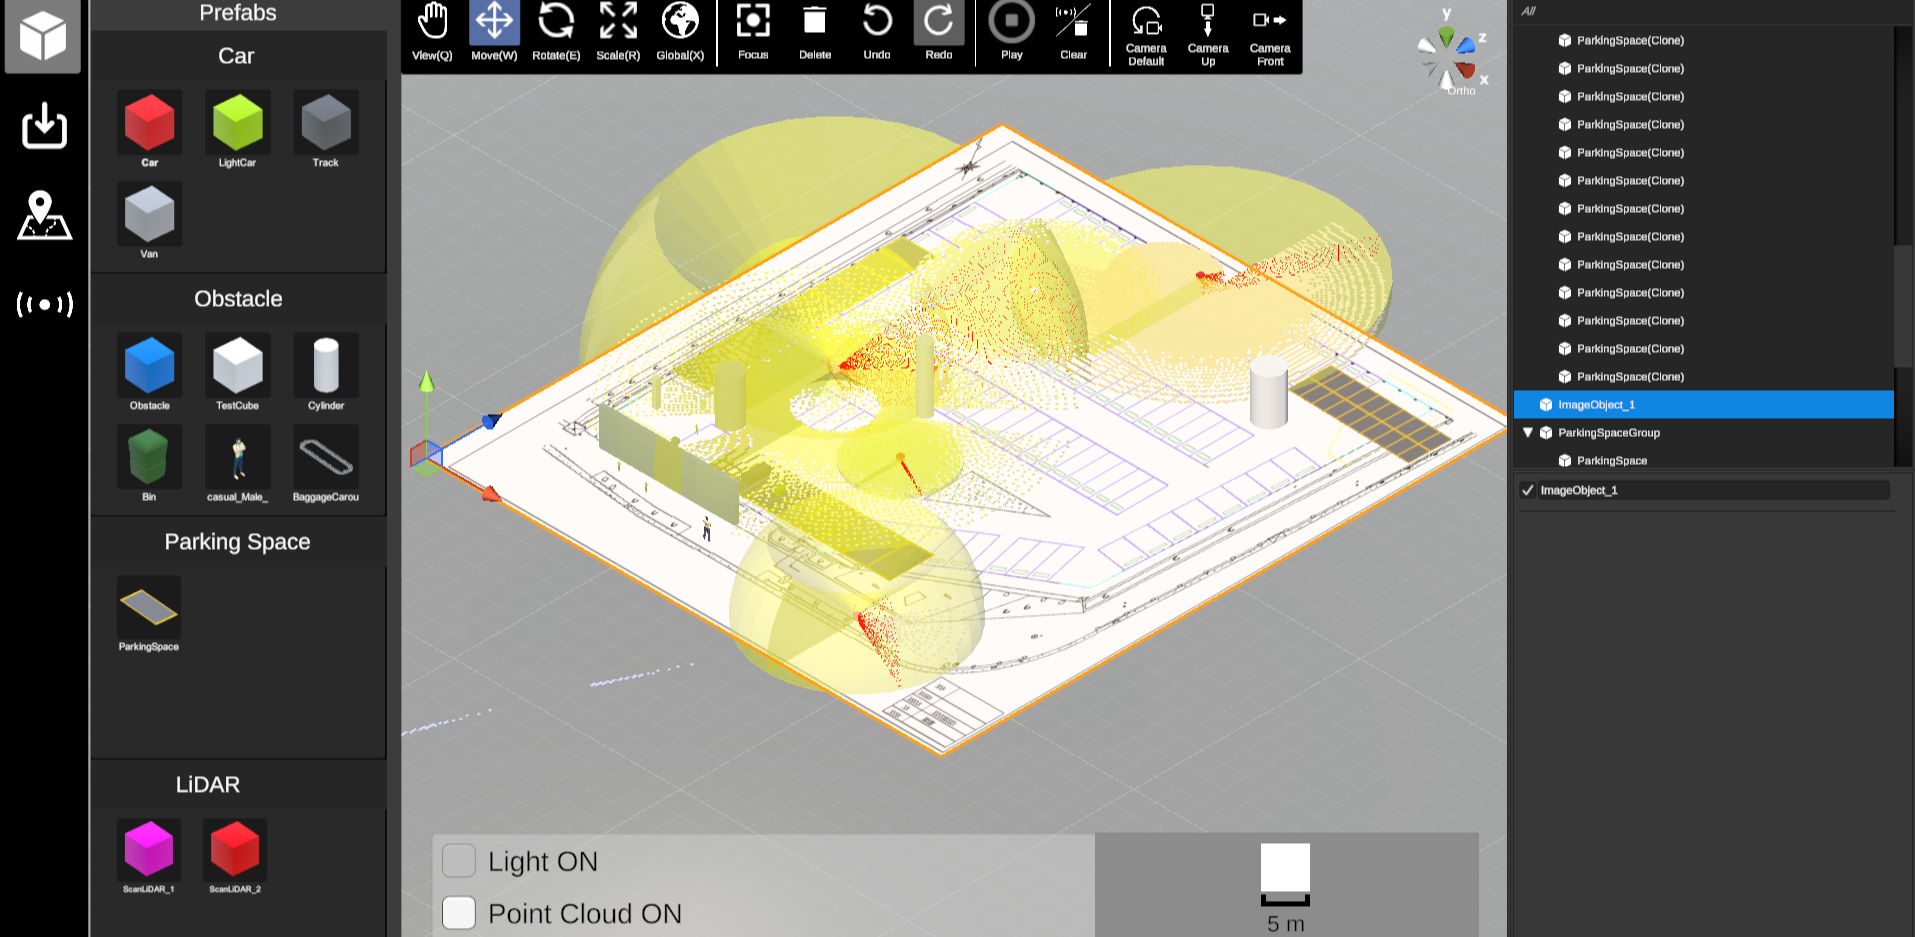
Task: Switch to the Camera Up view
Action: click(1208, 35)
